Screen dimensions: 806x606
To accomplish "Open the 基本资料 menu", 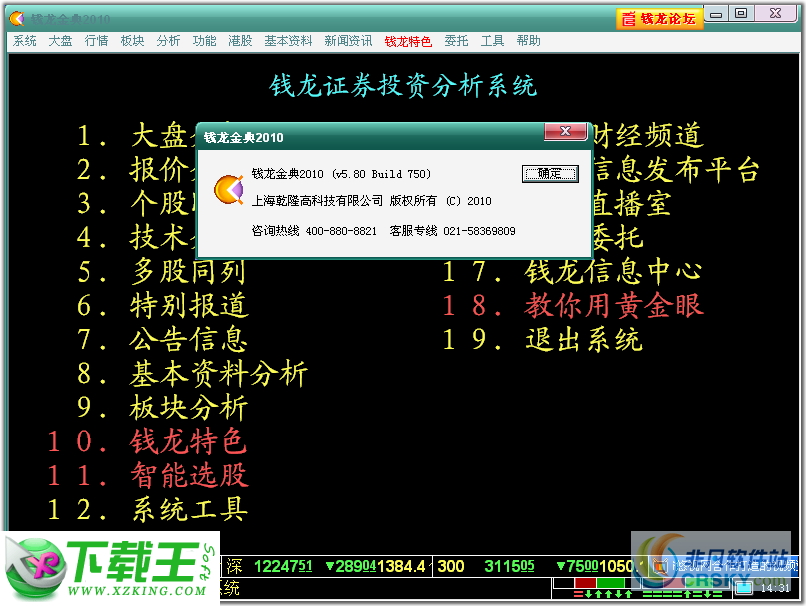I will point(288,41).
